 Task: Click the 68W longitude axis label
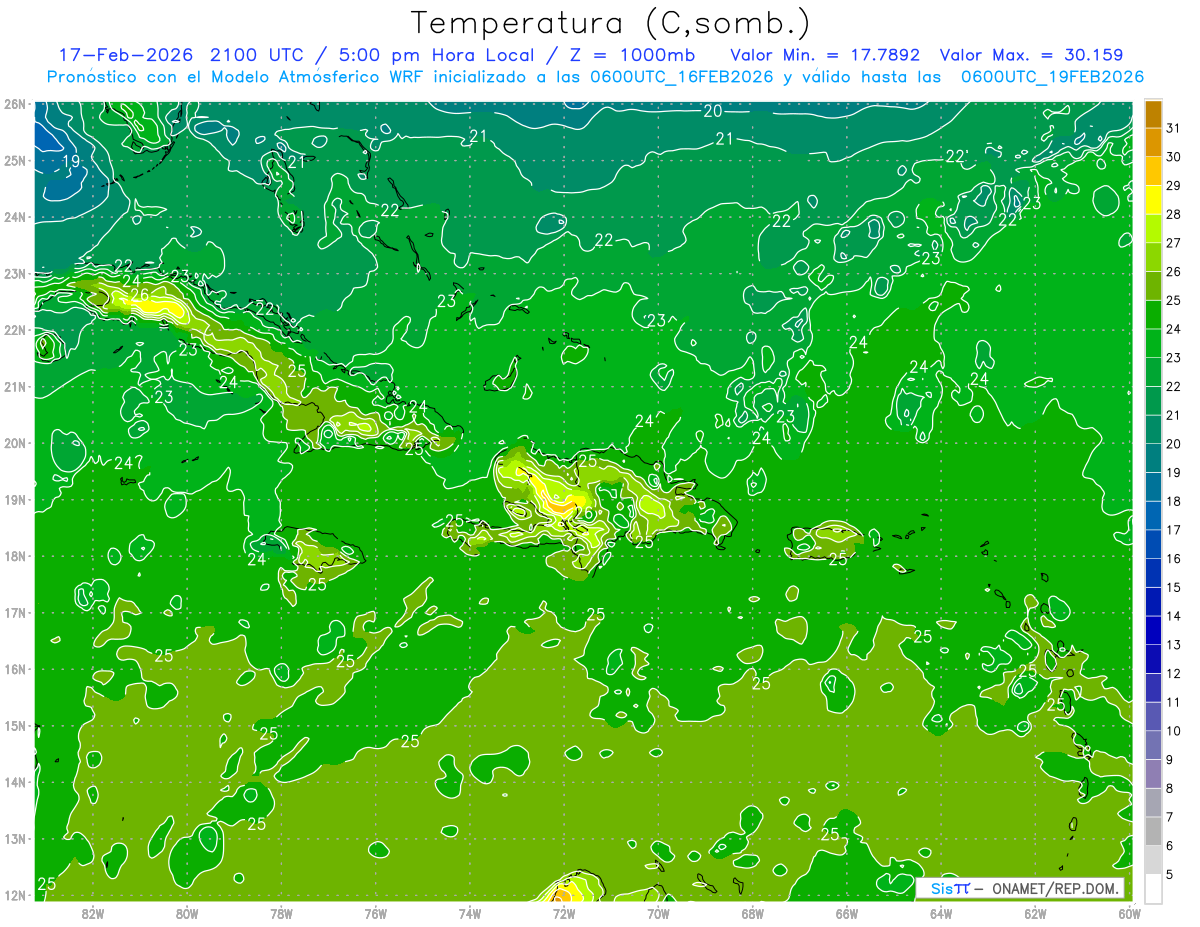click(753, 913)
